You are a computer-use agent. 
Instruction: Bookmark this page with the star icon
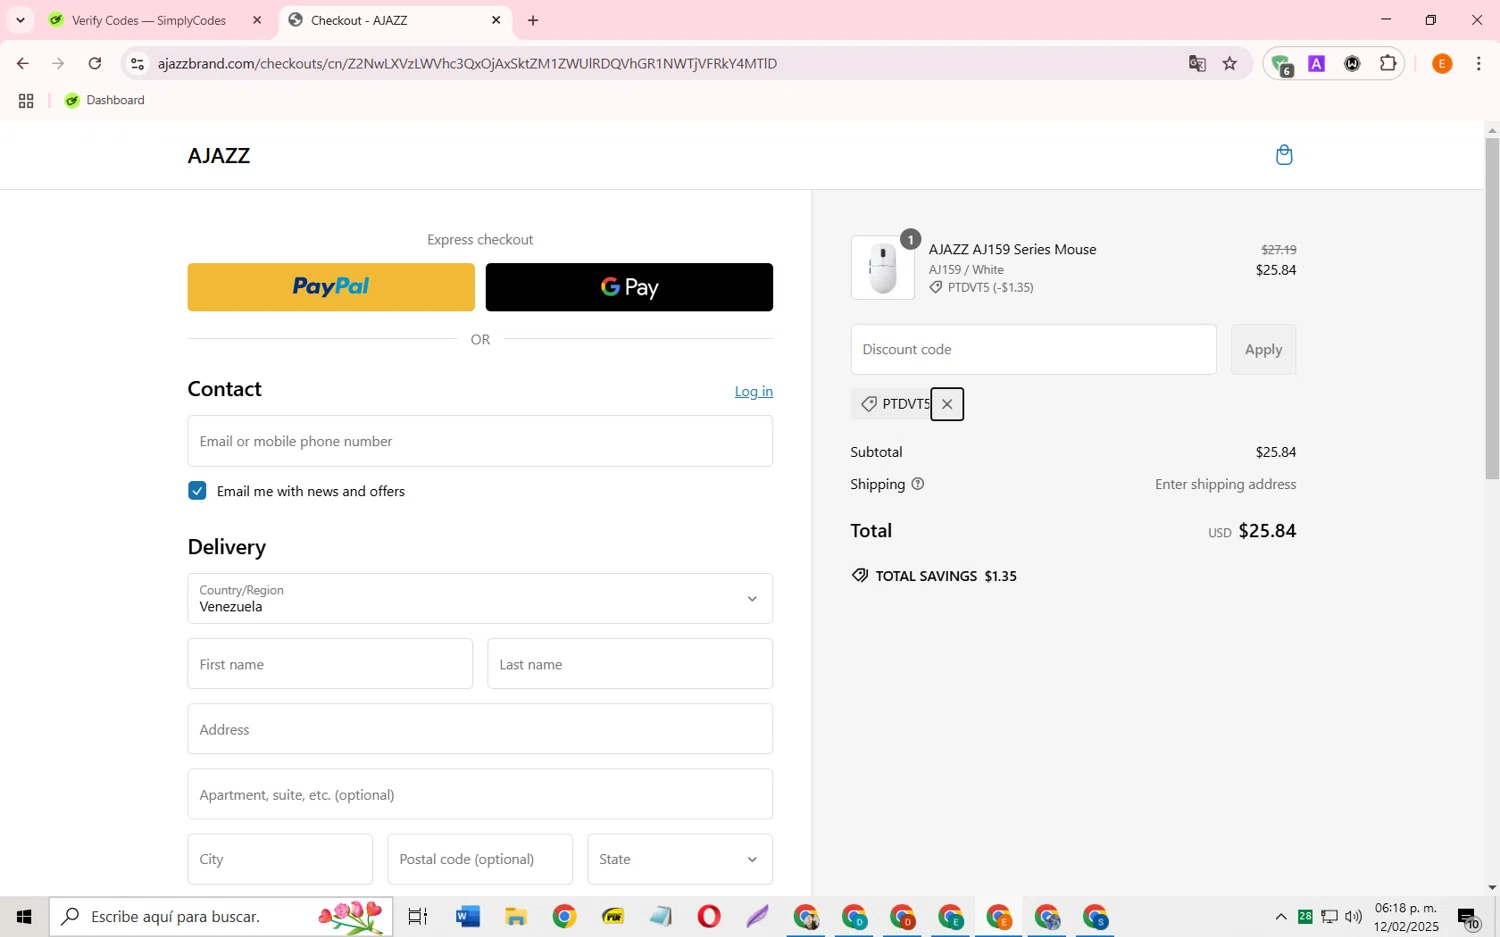tap(1230, 63)
